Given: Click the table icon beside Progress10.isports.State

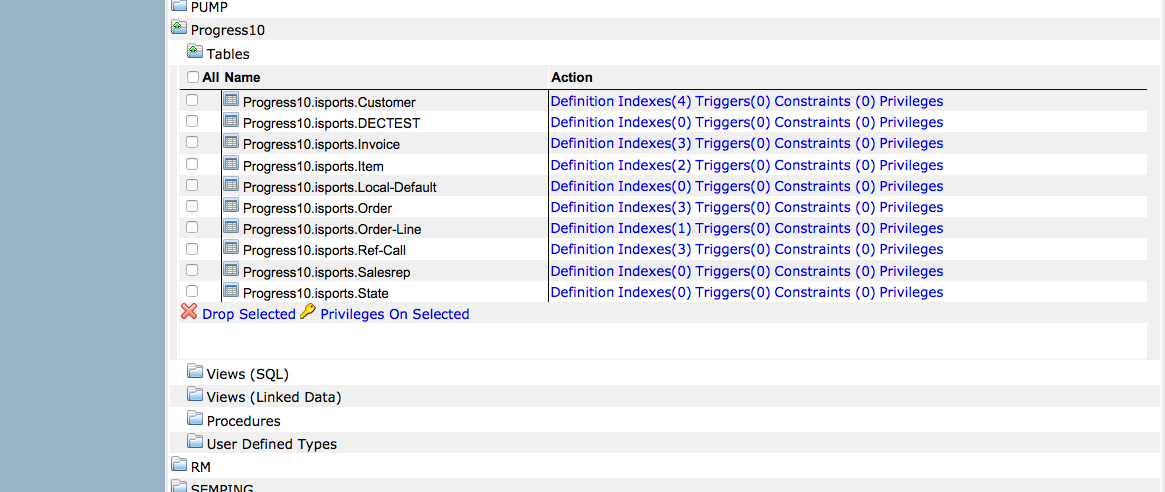Looking at the screenshot, I should [231, 291].
